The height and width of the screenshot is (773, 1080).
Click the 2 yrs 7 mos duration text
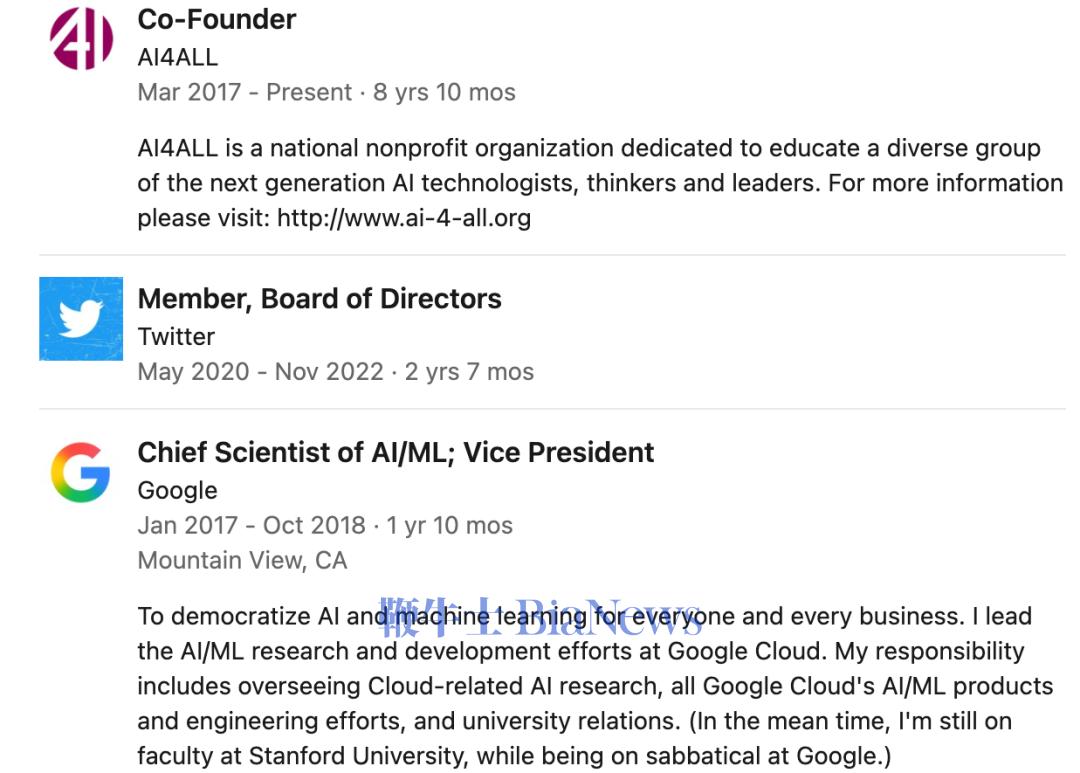click(x=469, y=372)
